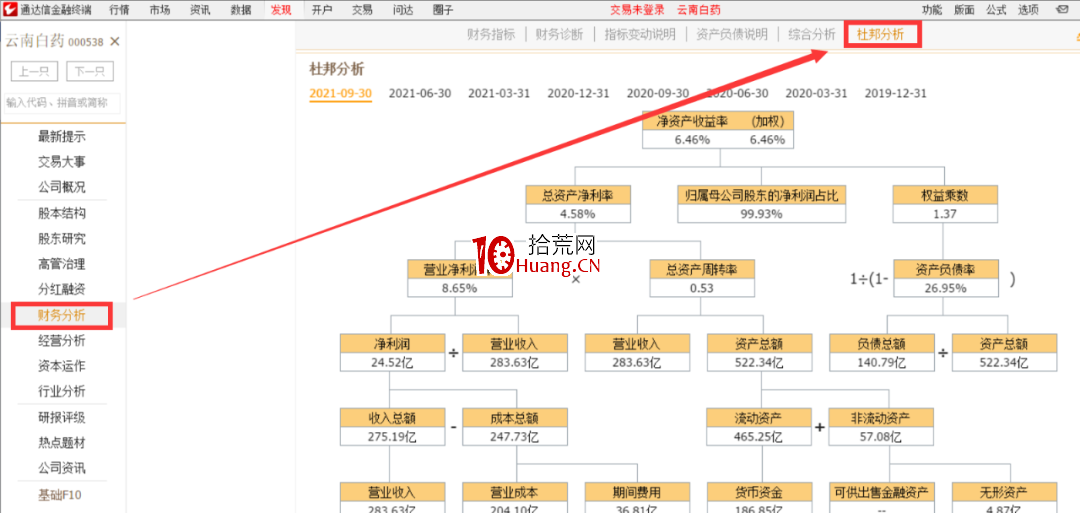Select the 2020-12-31 report period
1080x513 pixels.
[x=579, y=94]
